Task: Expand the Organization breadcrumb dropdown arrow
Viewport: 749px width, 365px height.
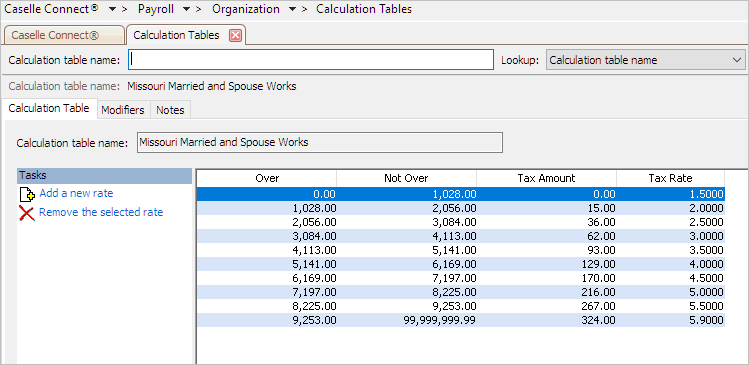Action: point(293,10)
